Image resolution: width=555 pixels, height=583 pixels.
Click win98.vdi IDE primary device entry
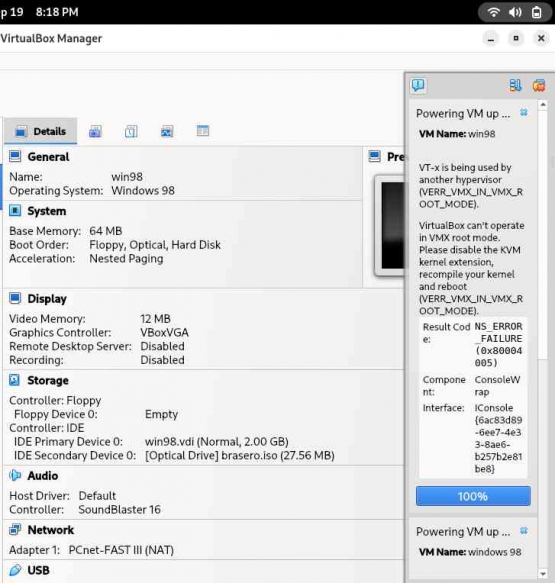coord(217,442)
